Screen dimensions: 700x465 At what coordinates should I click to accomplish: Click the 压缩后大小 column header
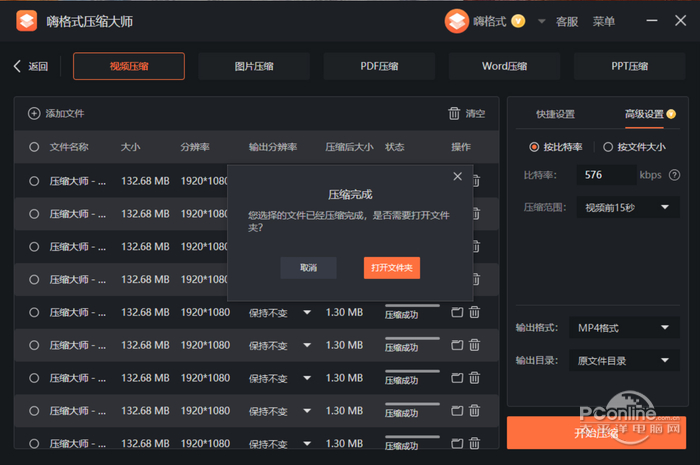coord(349,147)
